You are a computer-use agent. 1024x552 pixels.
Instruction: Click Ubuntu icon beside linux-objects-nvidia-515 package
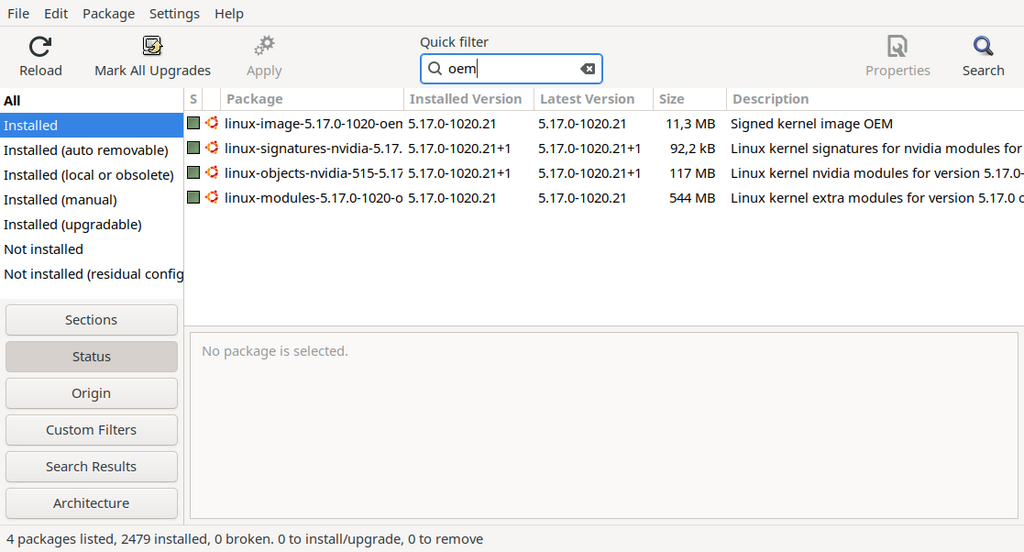pos(212,173)
